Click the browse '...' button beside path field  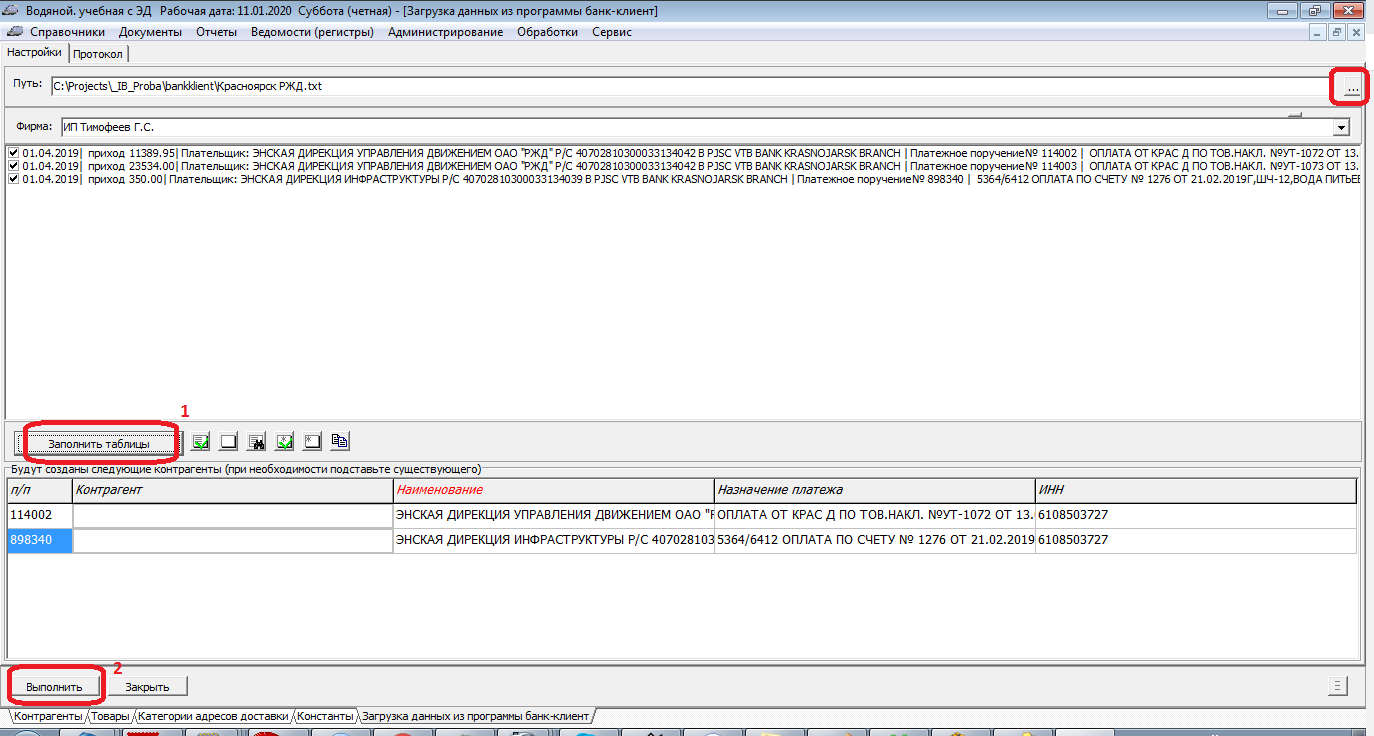click(1352, 88)
